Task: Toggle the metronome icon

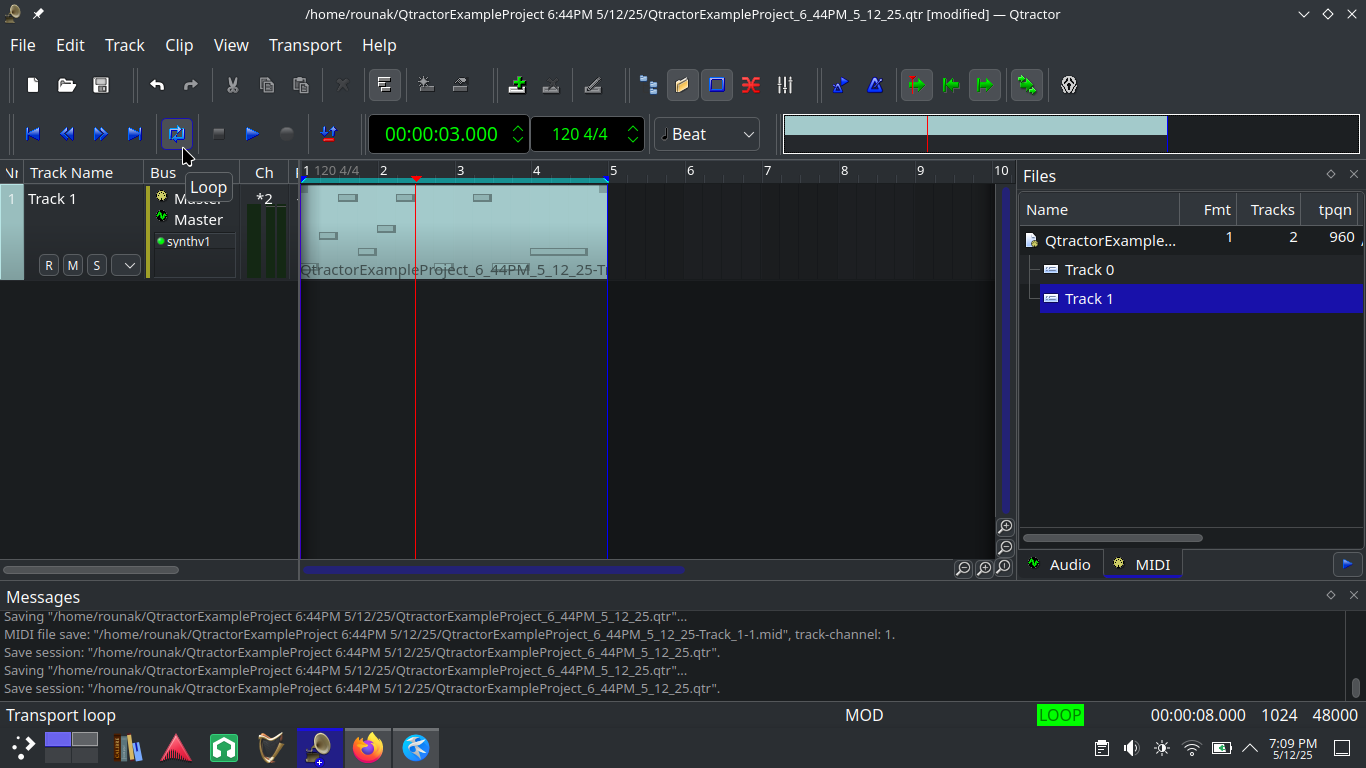Action: pos(875,85)
